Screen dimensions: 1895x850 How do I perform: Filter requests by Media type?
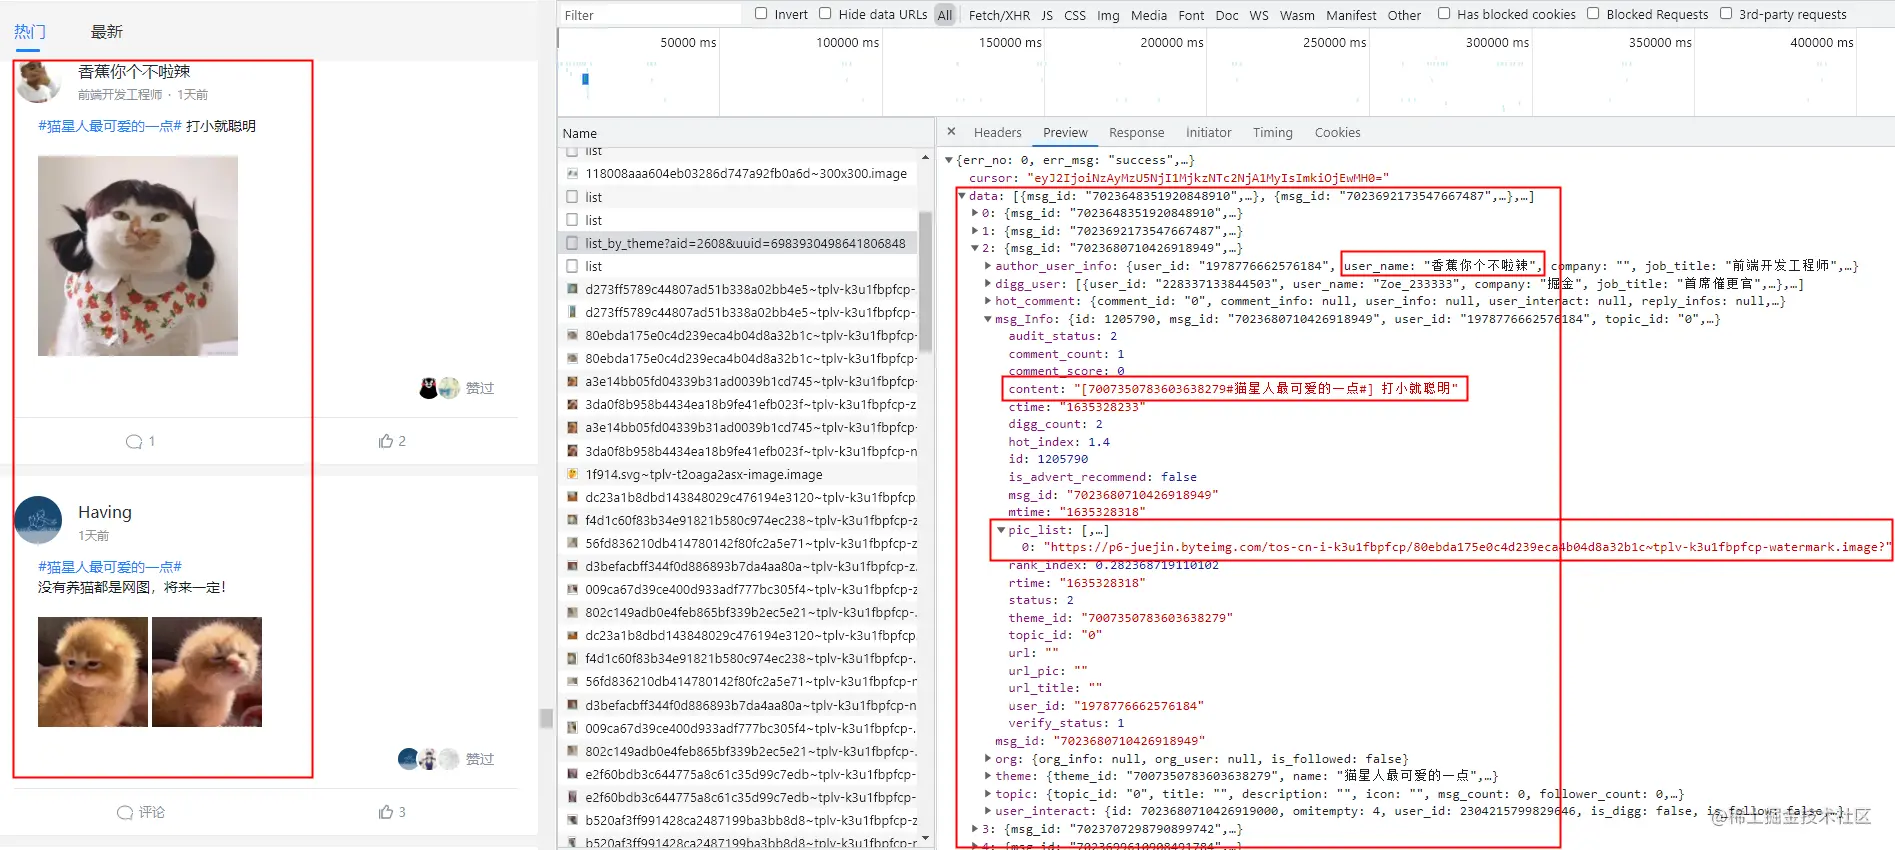(x=1148, y=15)
